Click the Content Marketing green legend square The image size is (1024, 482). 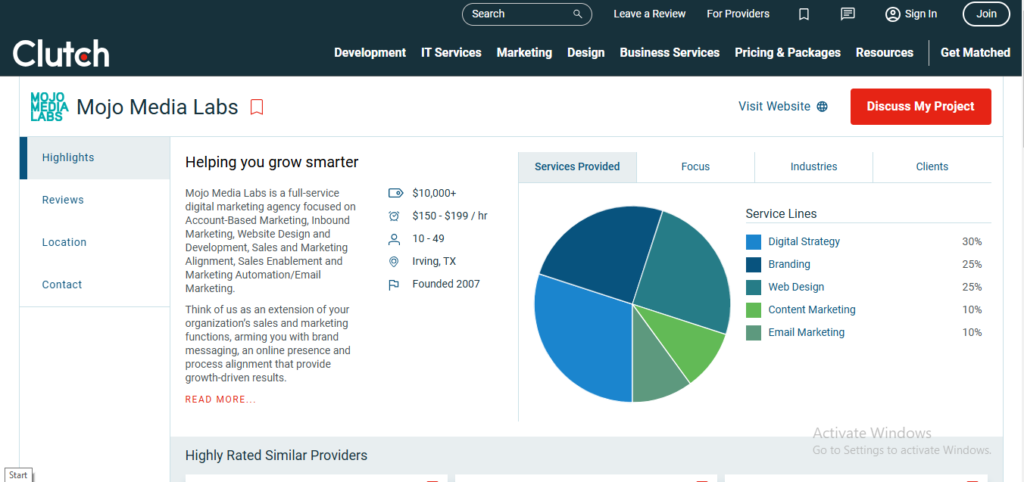[x=754, y=310]
